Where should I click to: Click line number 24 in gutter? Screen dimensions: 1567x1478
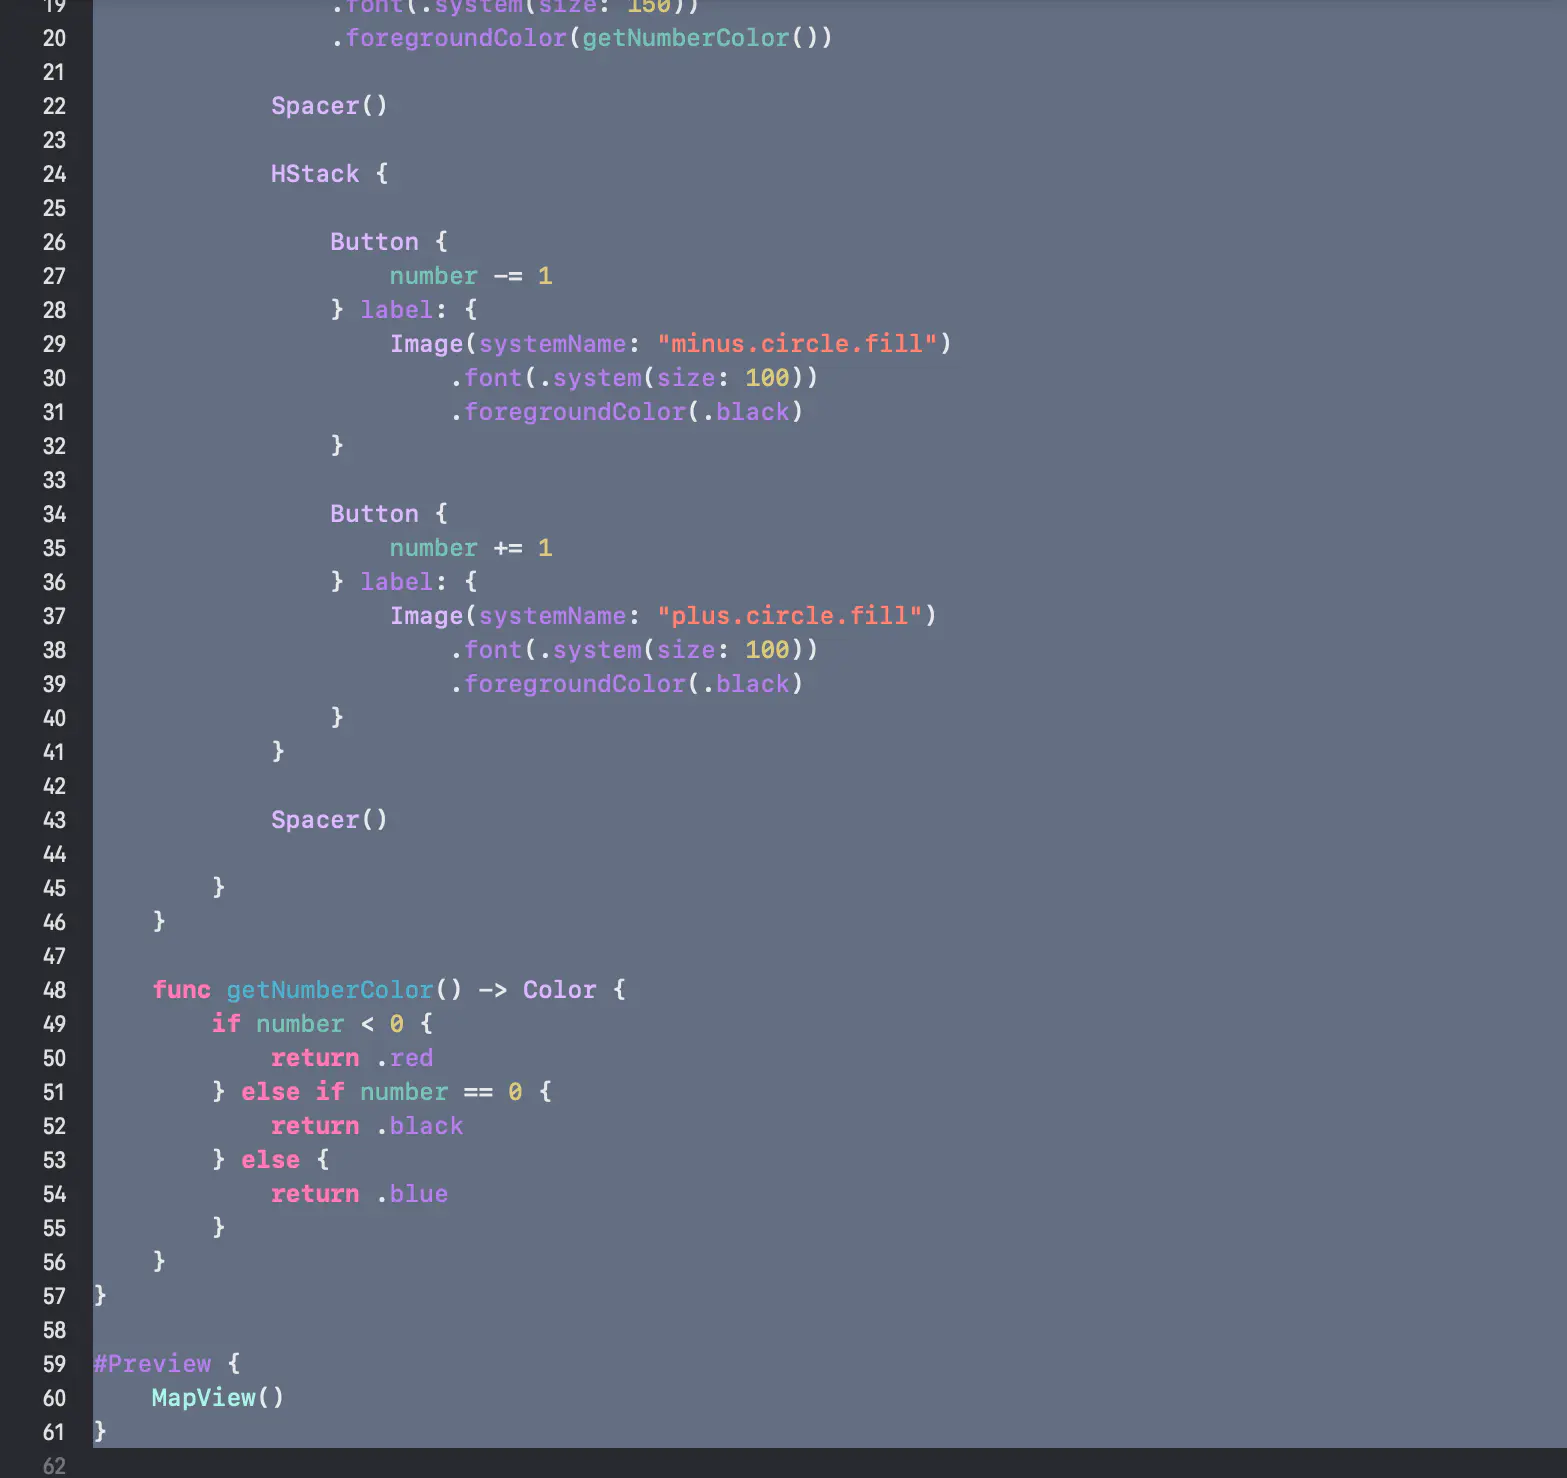54,174
